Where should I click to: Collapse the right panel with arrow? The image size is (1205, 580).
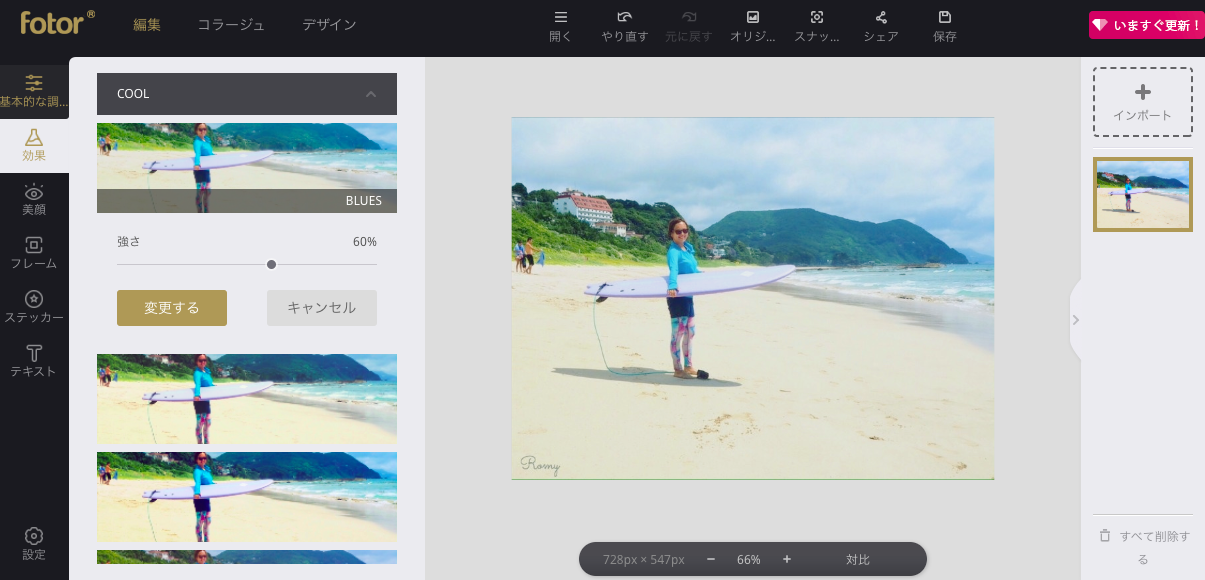pyautogui.click(x=1076, y=320)
